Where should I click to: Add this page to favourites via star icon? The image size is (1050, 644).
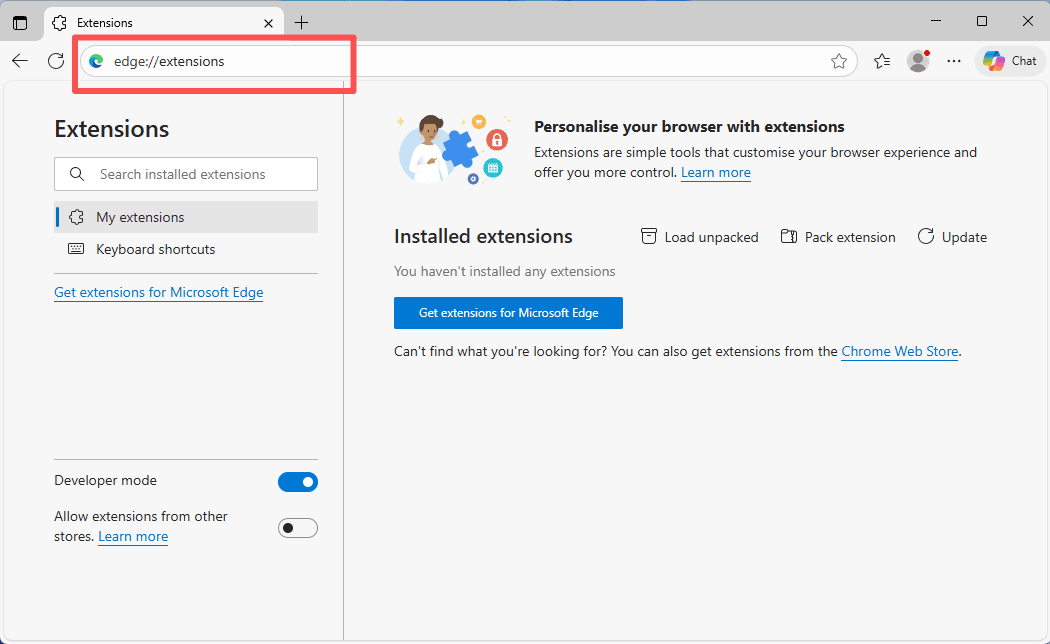839,61
